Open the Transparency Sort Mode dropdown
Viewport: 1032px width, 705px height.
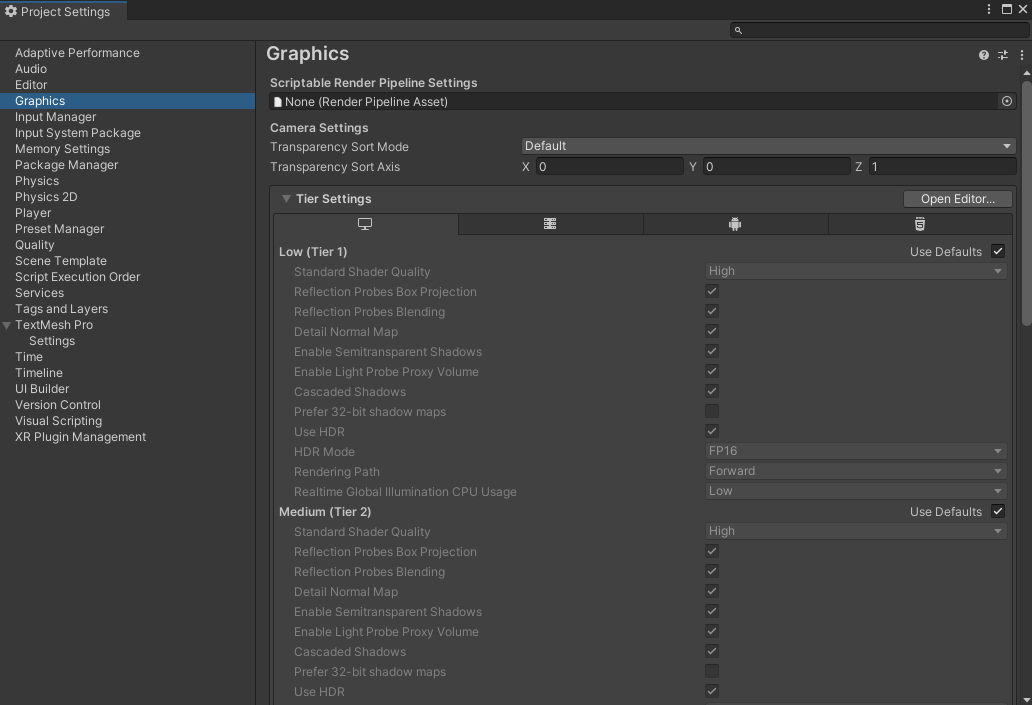768,146
